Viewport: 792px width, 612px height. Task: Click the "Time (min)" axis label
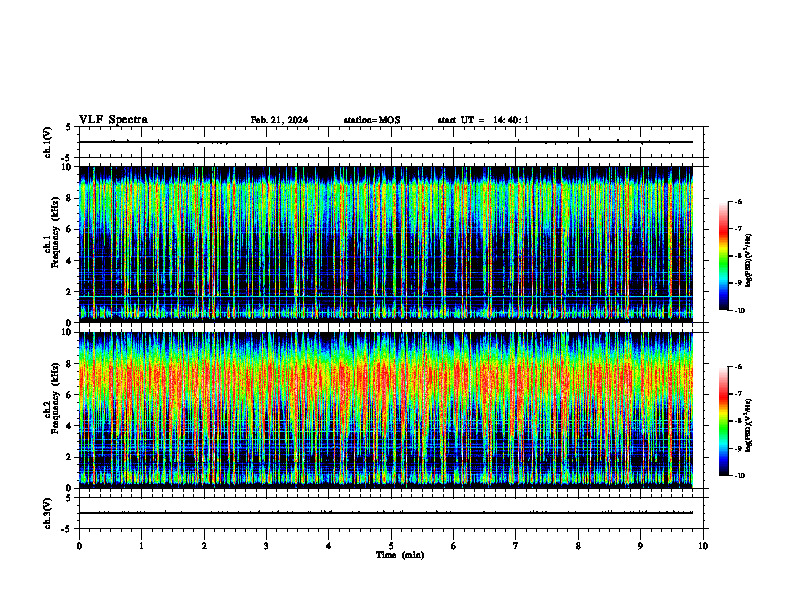click(x=400, y=555)
